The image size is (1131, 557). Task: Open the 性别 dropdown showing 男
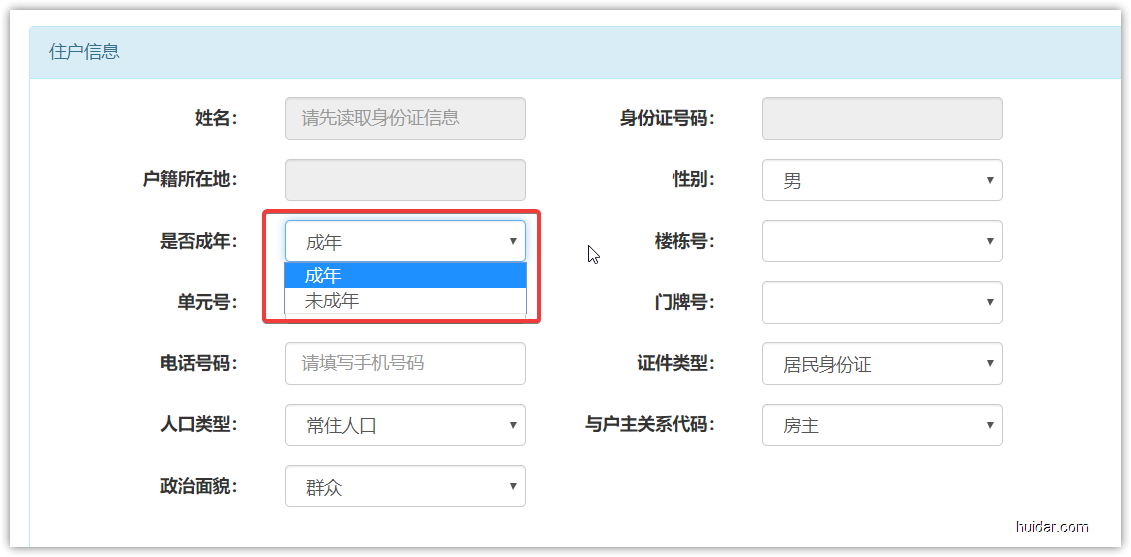pyautogui.click(x=881, y=181)
